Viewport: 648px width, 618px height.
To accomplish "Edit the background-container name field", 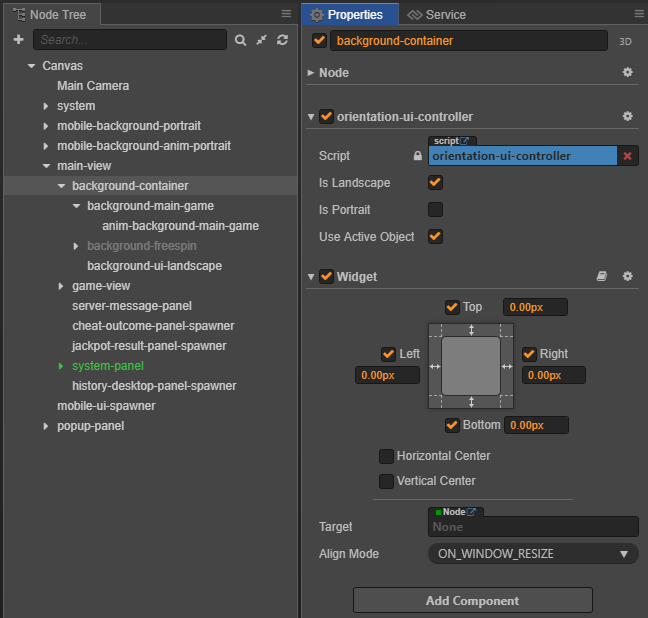I will [x=469, y=41].
